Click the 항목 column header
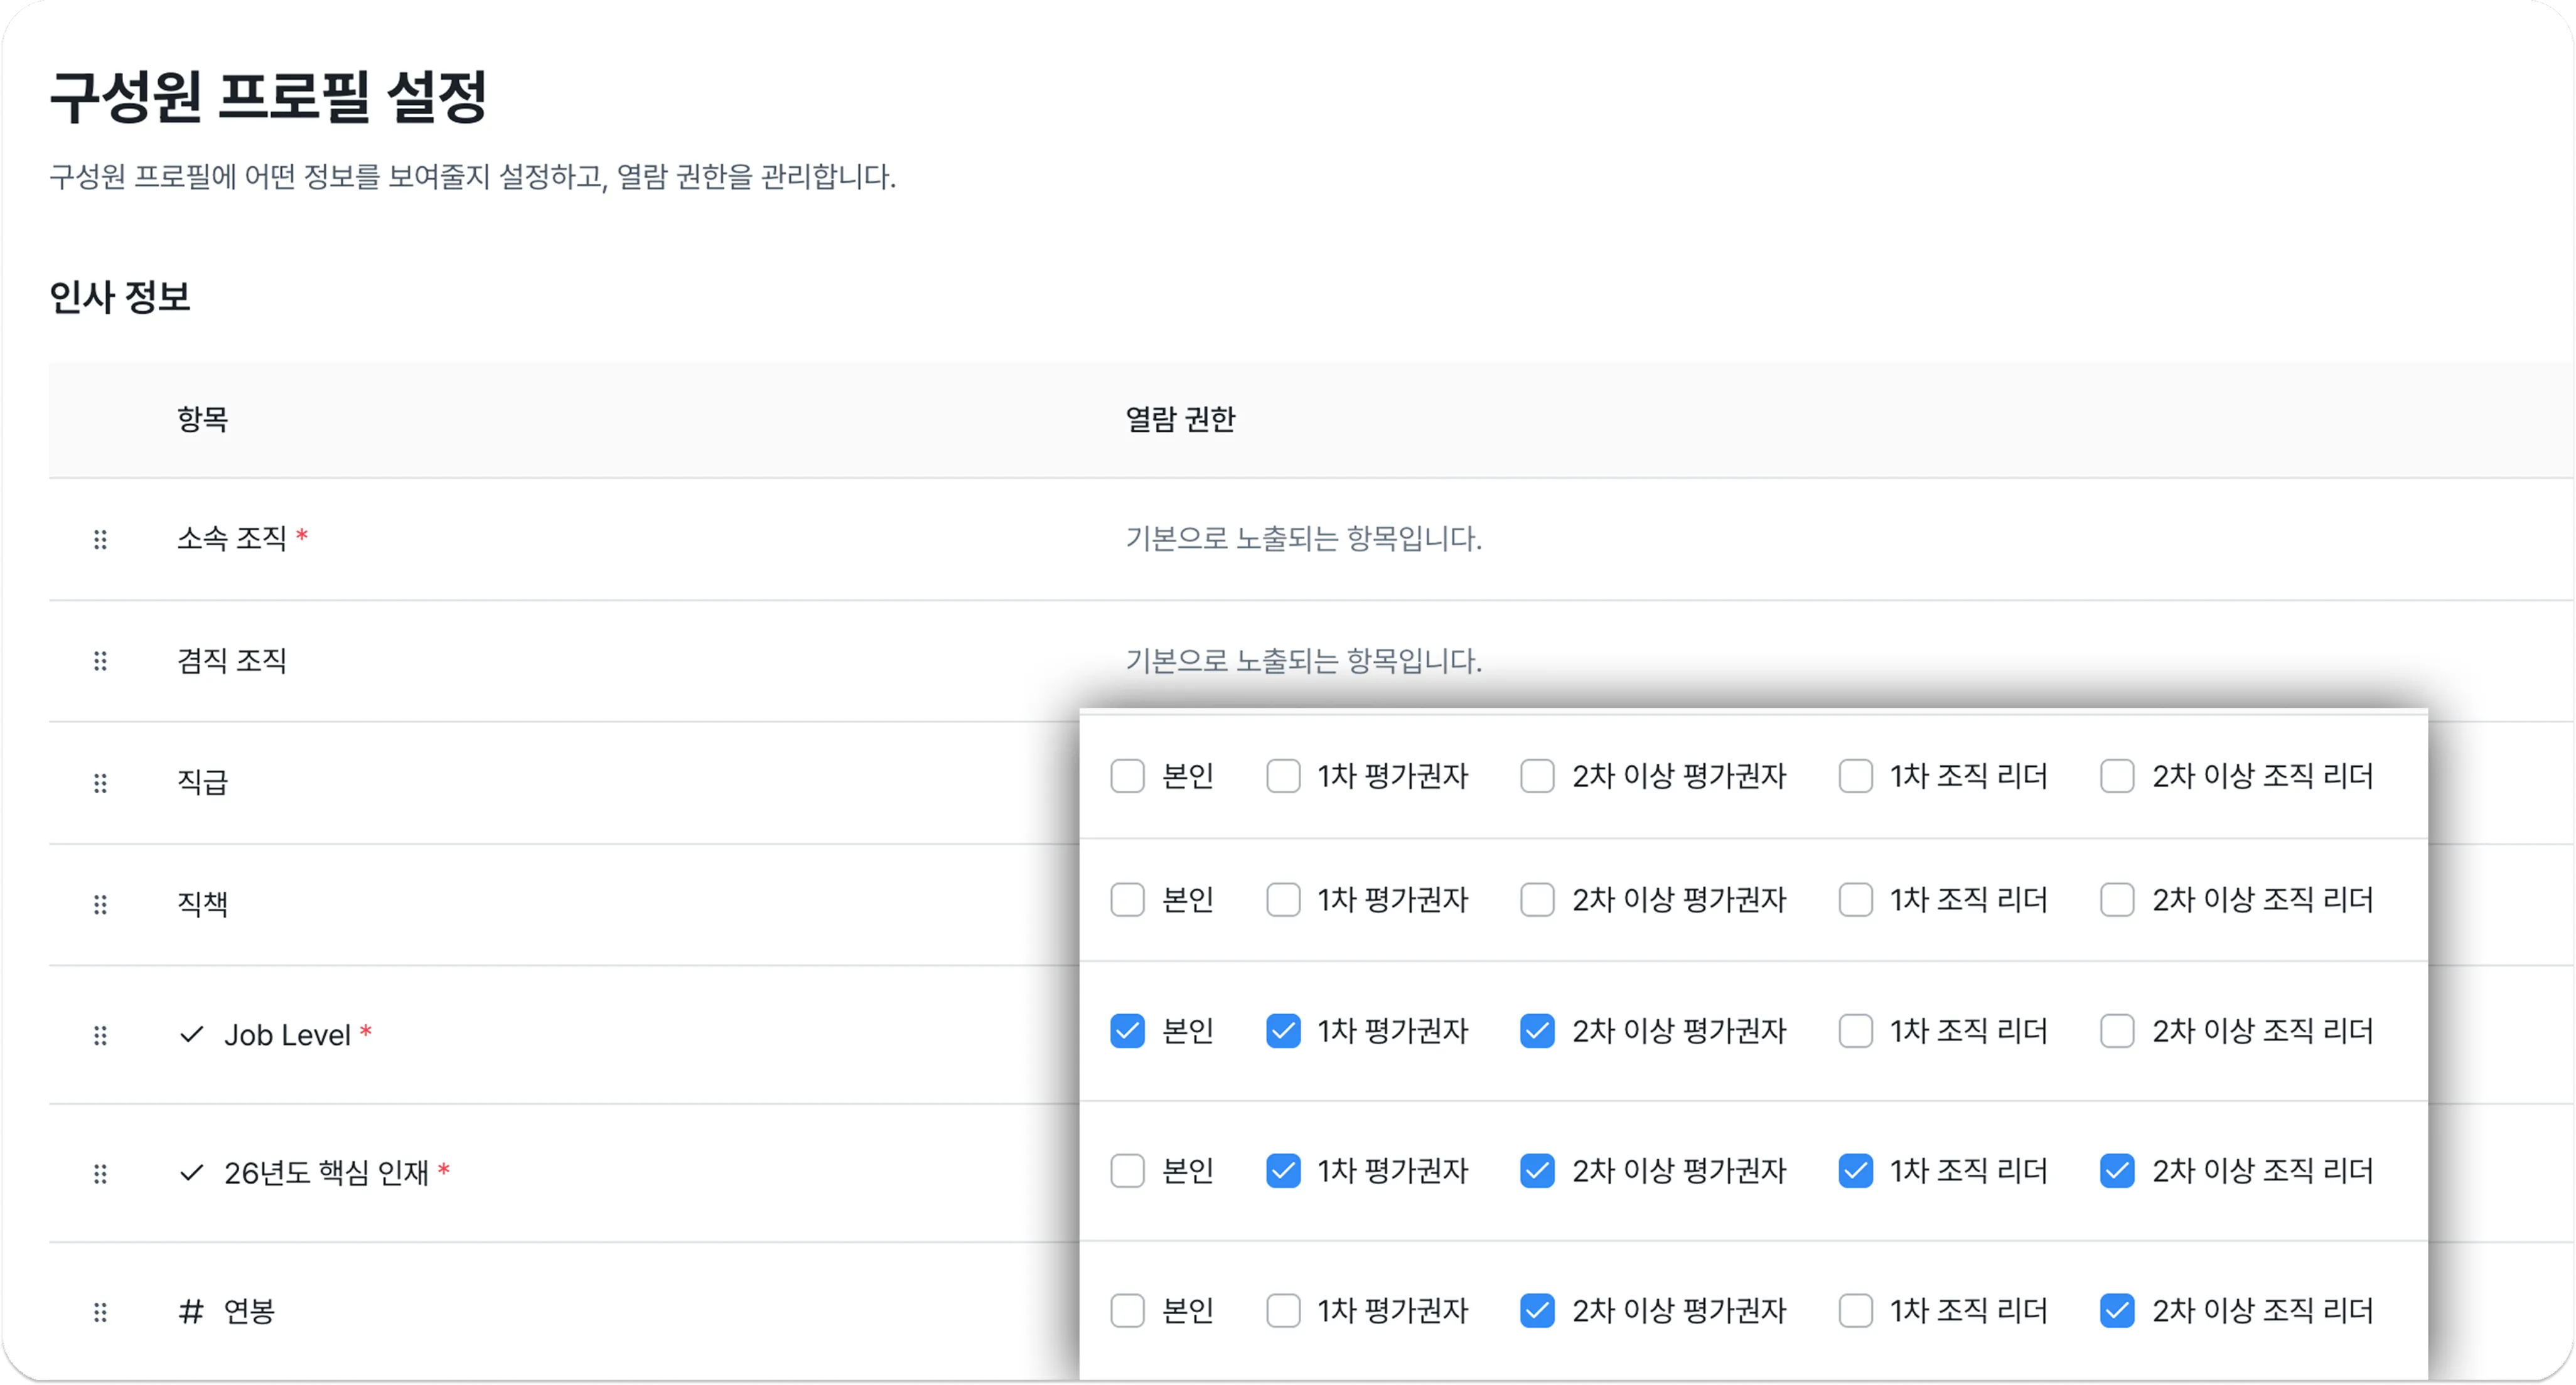Viewport: 2576px width, 1385px height. tap(203, 419)
